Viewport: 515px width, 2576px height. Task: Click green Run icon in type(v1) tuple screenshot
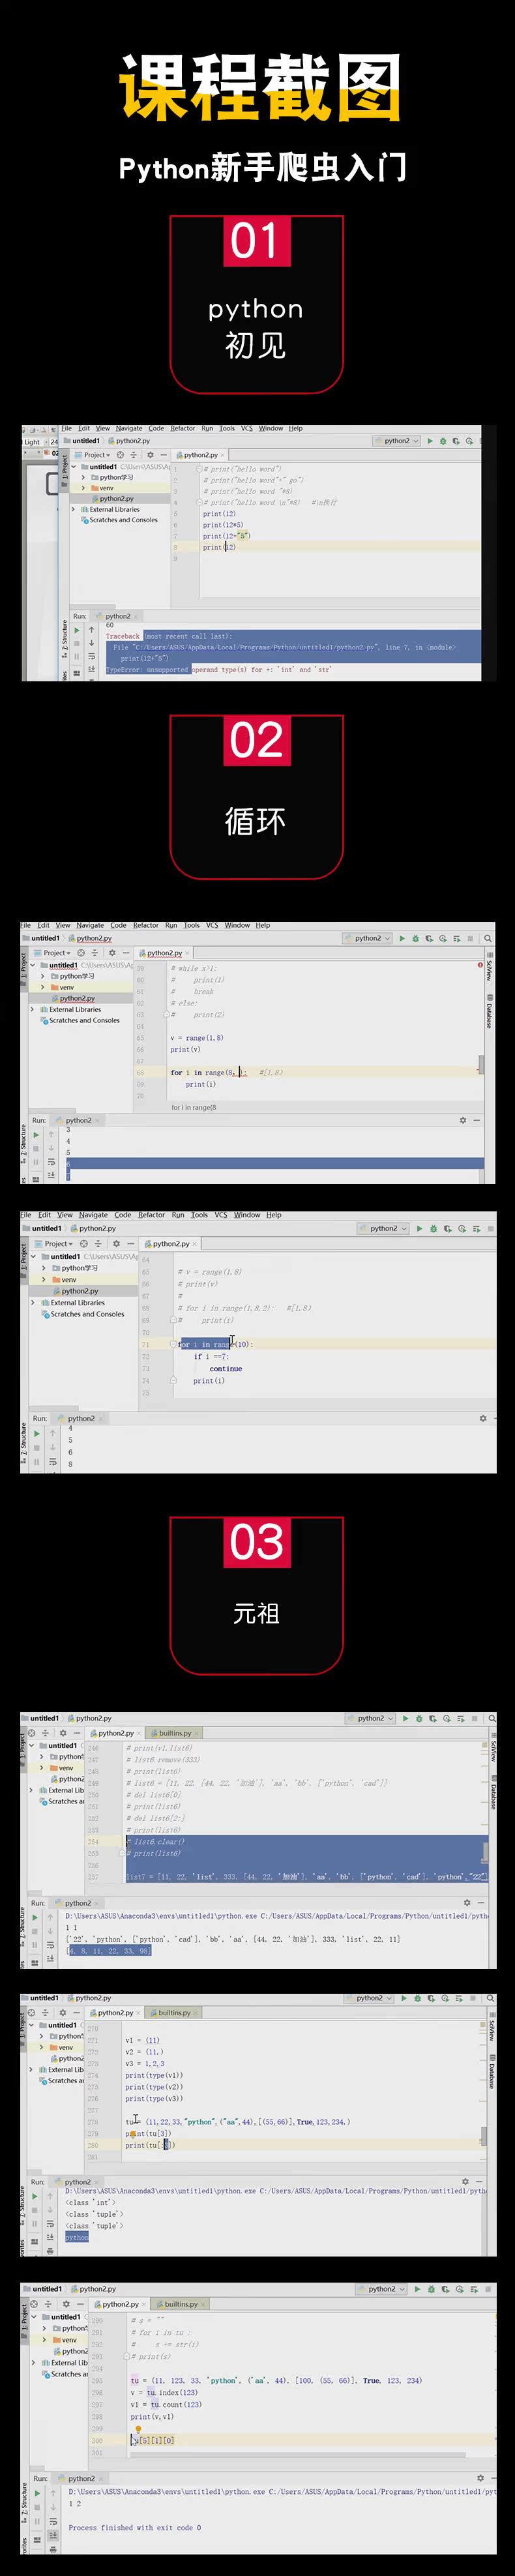tap(405, 1998)
